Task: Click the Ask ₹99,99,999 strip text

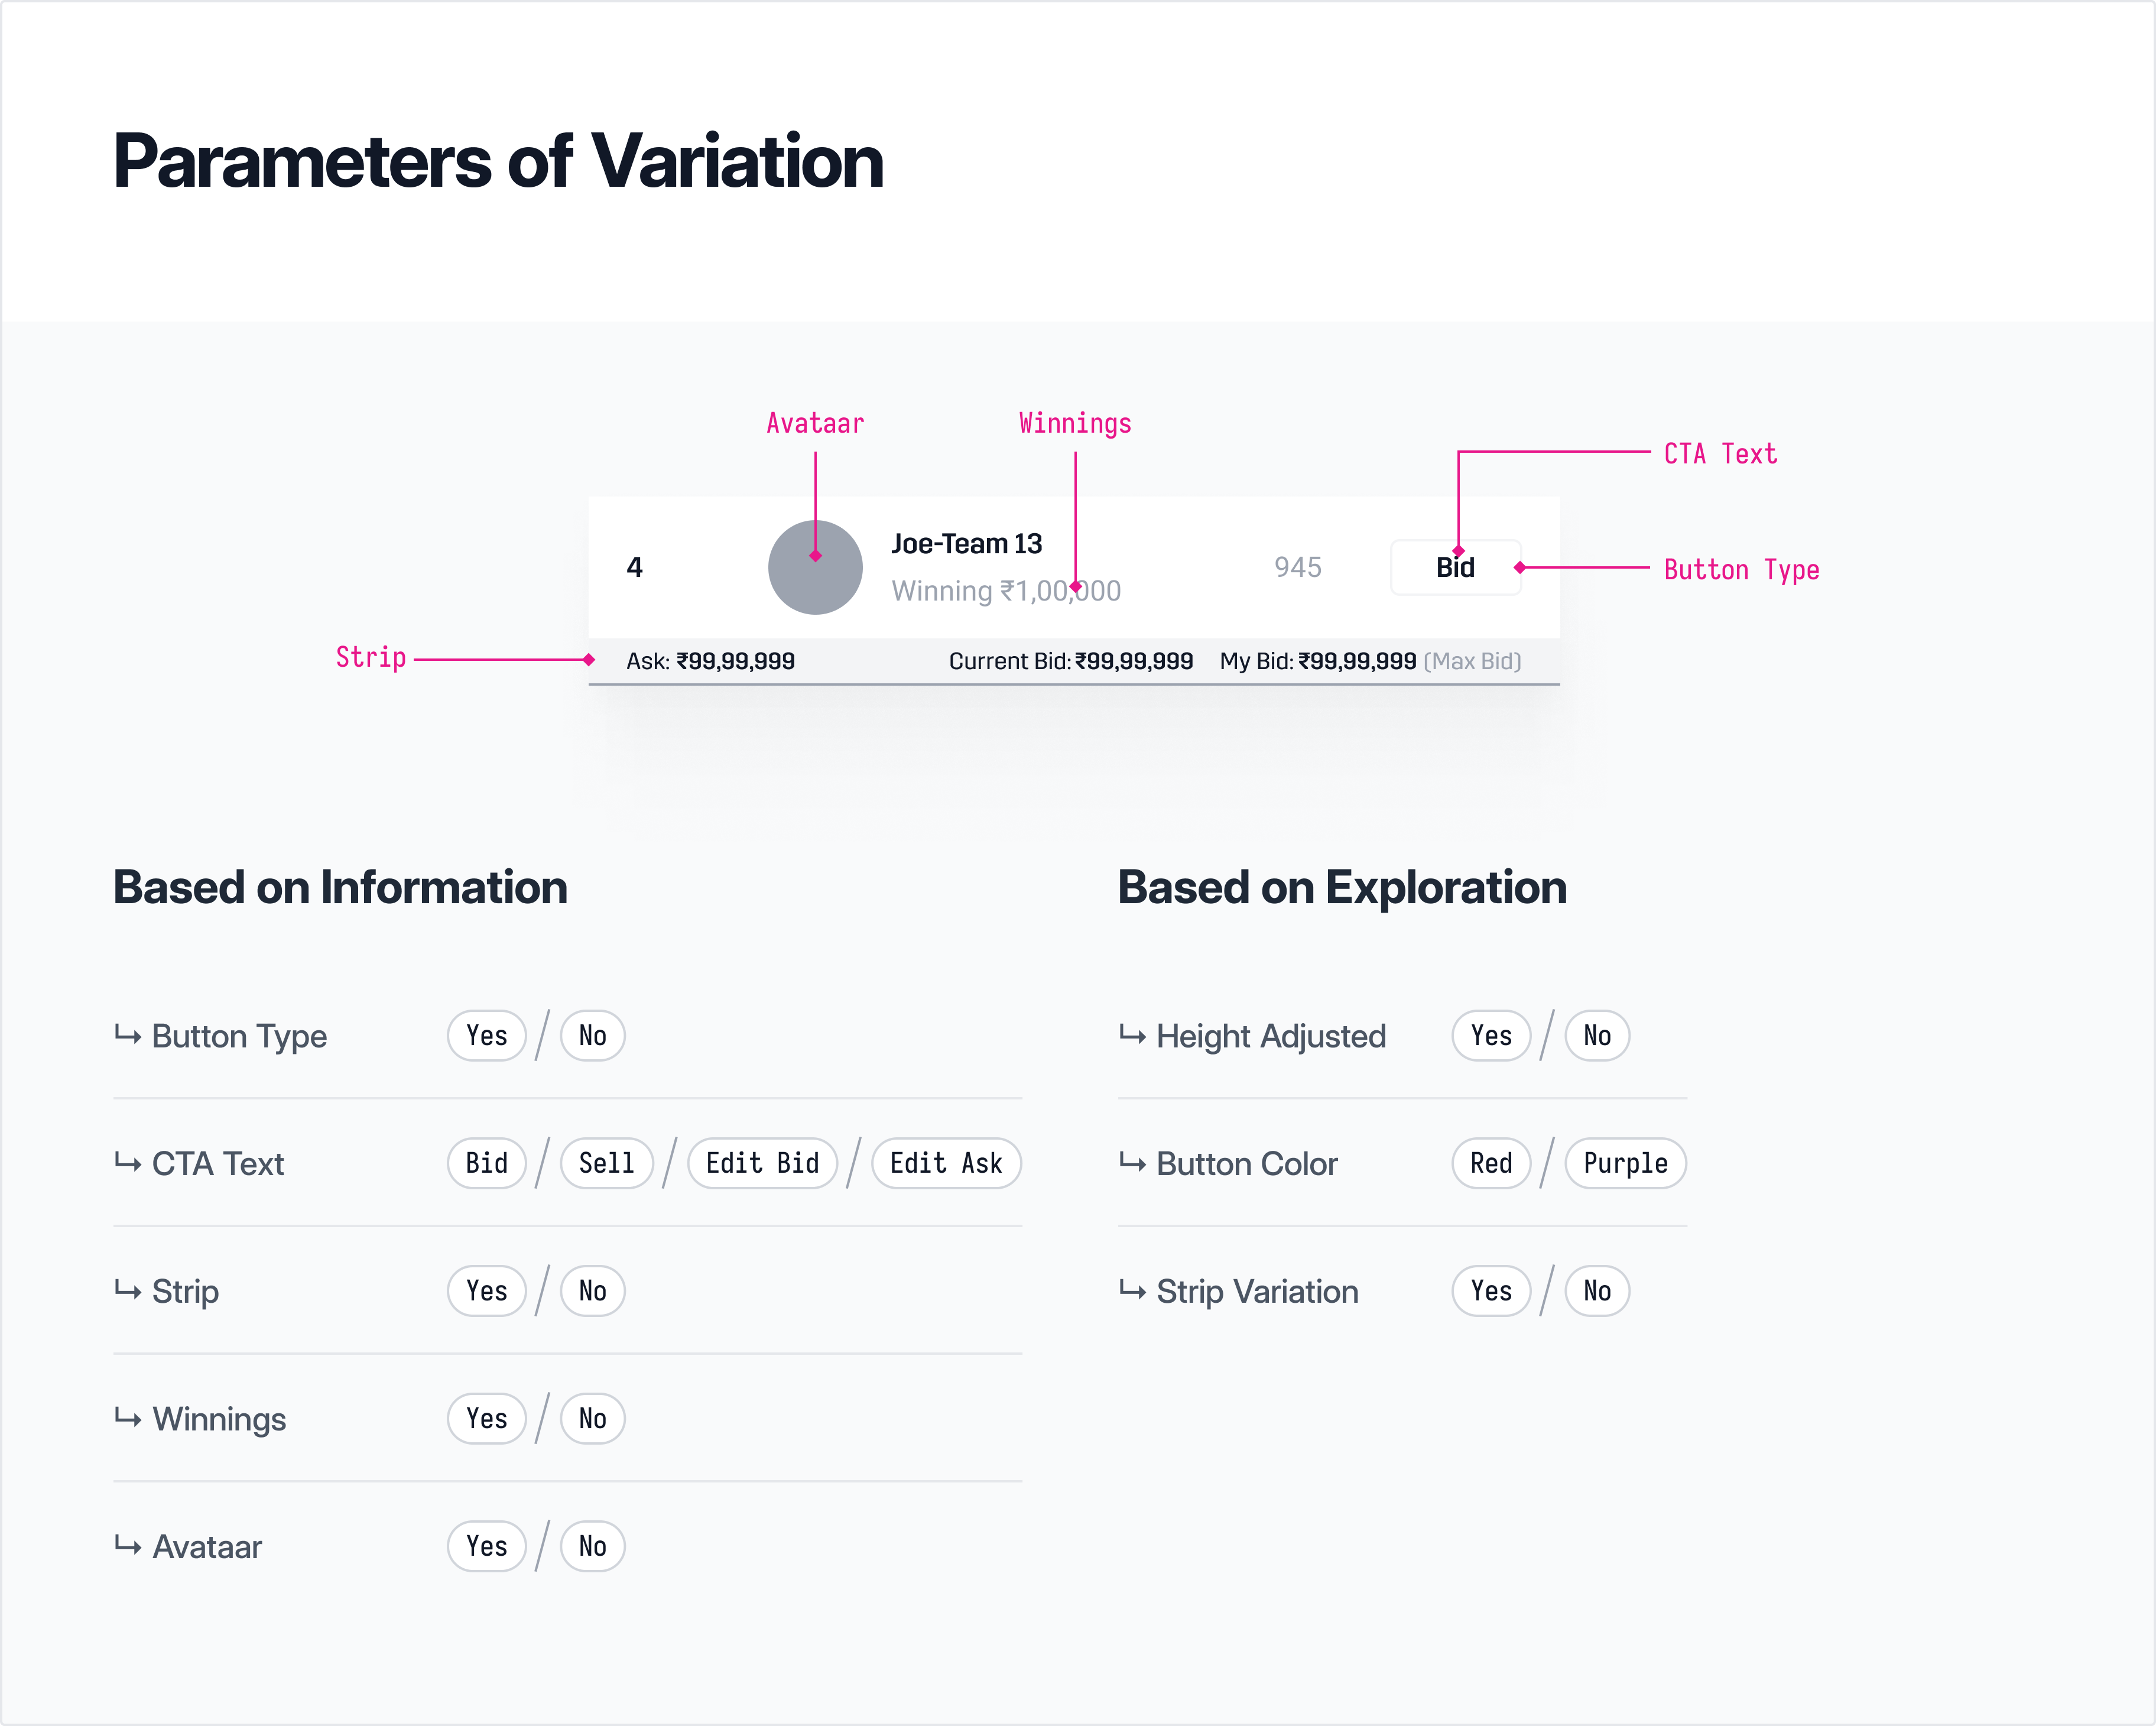Action: pyautogui.click(x=710, y=661)
